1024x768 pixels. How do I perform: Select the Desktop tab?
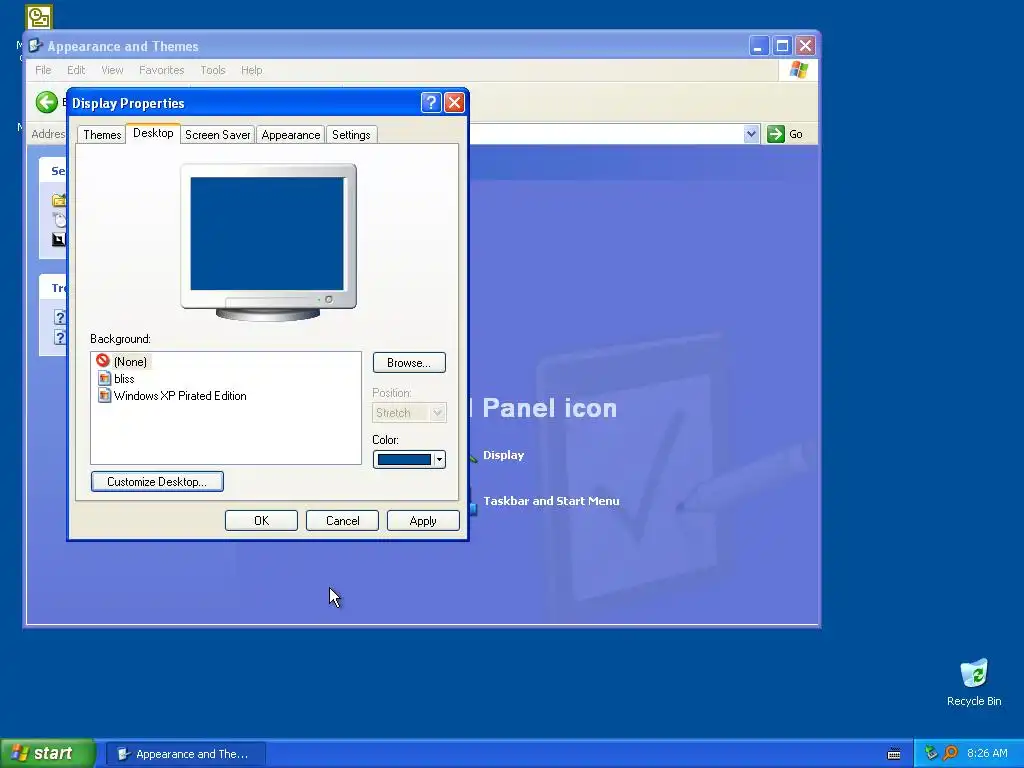[153, 133]
